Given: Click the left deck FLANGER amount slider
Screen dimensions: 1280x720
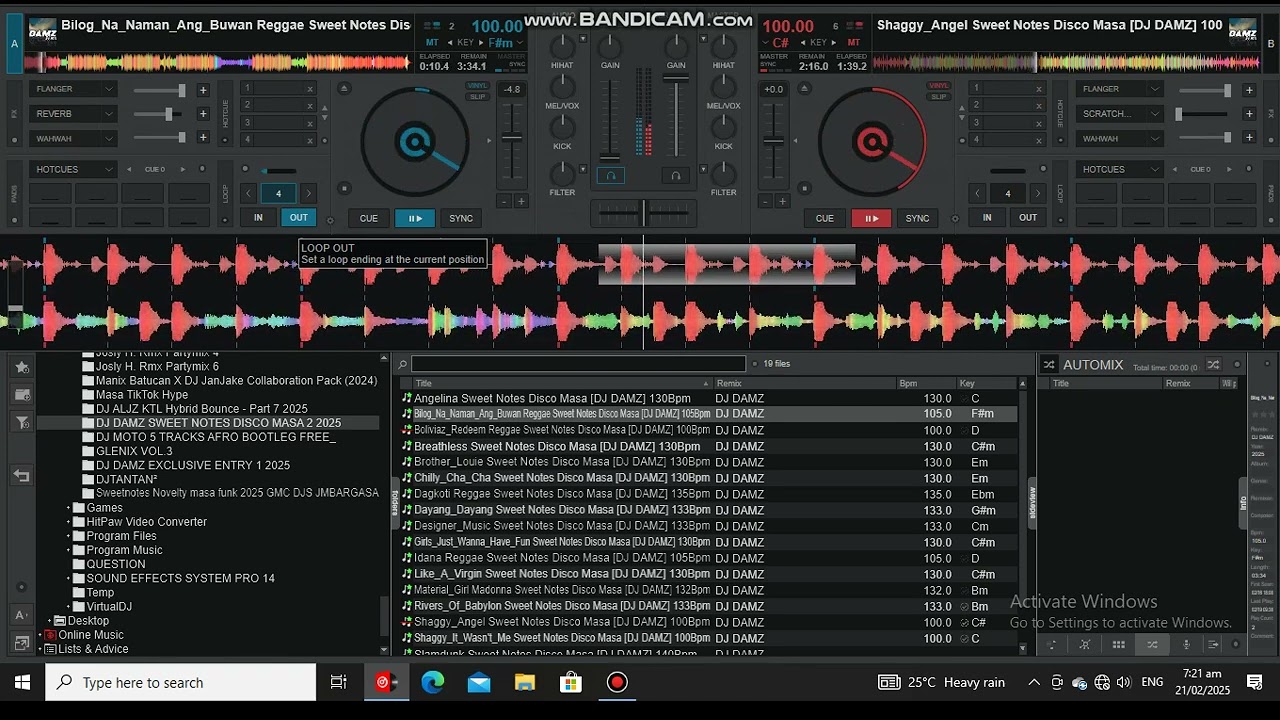Looking at the screenshot, I should 162,90.
